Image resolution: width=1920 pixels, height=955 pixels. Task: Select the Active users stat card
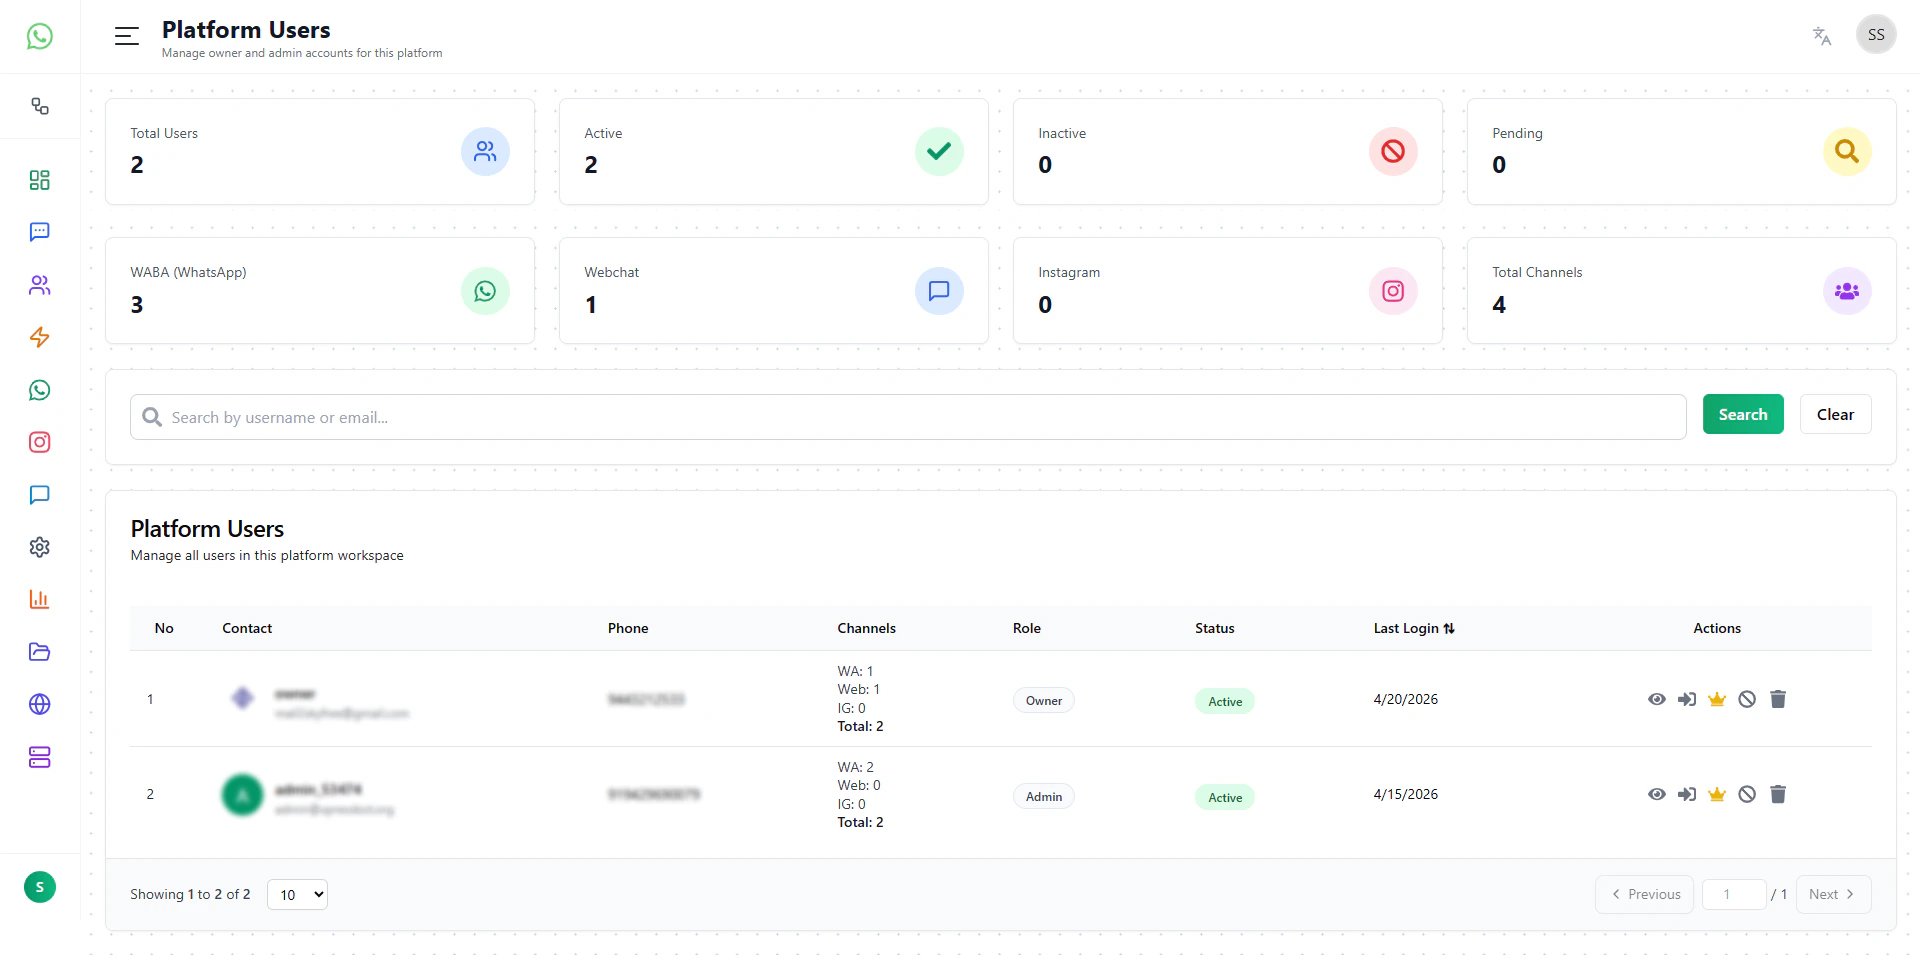coord(774,151)
